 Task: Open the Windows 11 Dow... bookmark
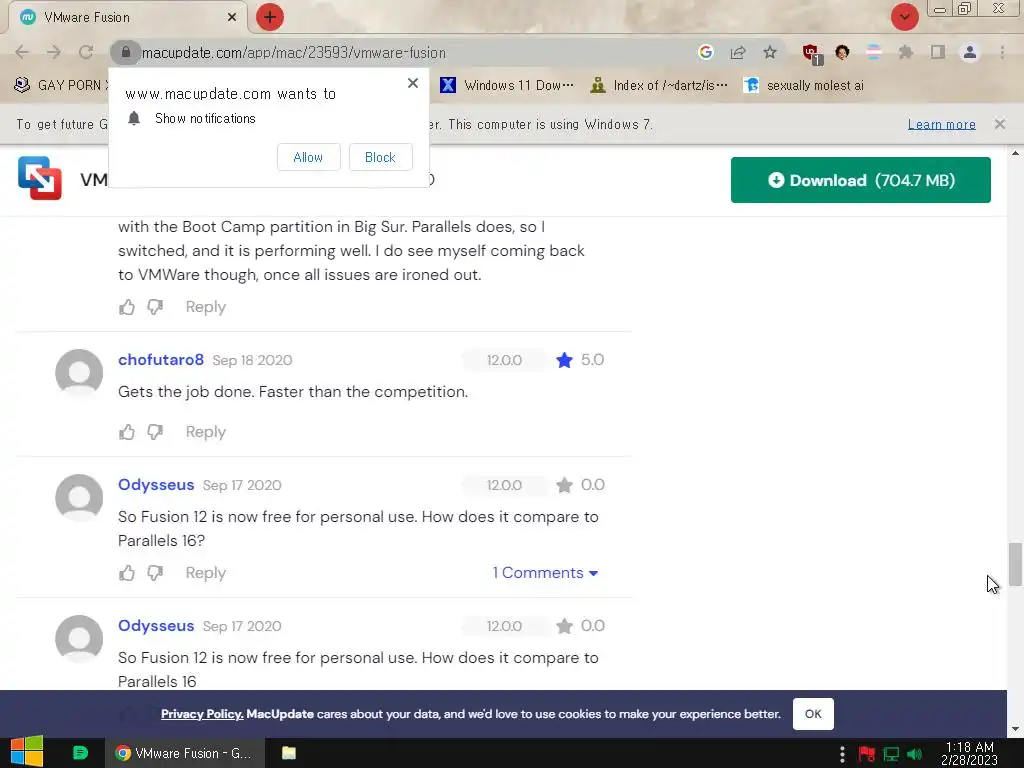[507, 85]
